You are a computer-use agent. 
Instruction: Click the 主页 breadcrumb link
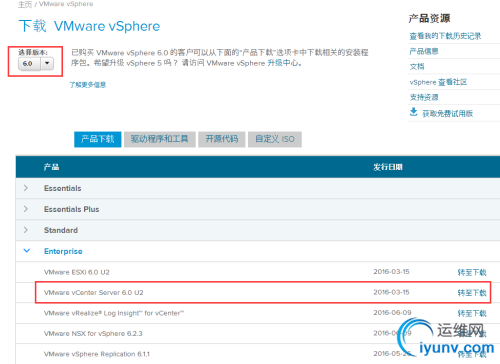pos(25,4)
